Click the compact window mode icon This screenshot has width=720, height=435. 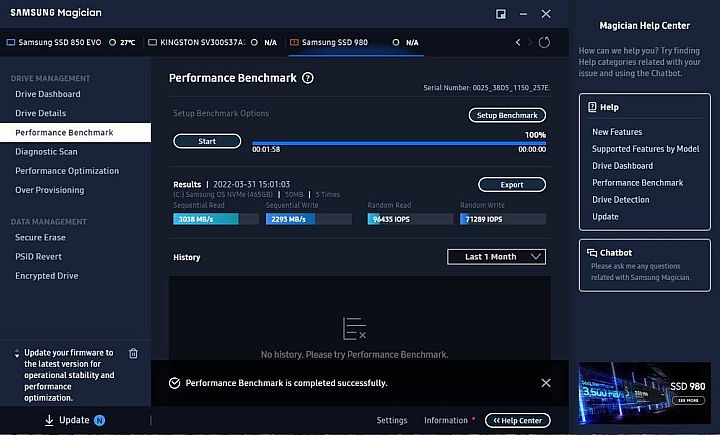click(x=501, y=14)
